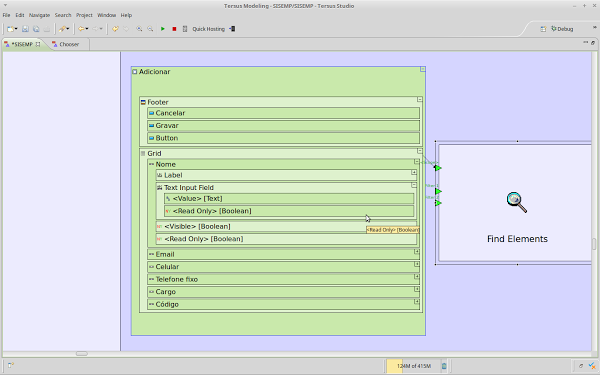Screen dimensions: 600x375
Task: Click the Redo icon in toolbar
Action: point(126,29)
